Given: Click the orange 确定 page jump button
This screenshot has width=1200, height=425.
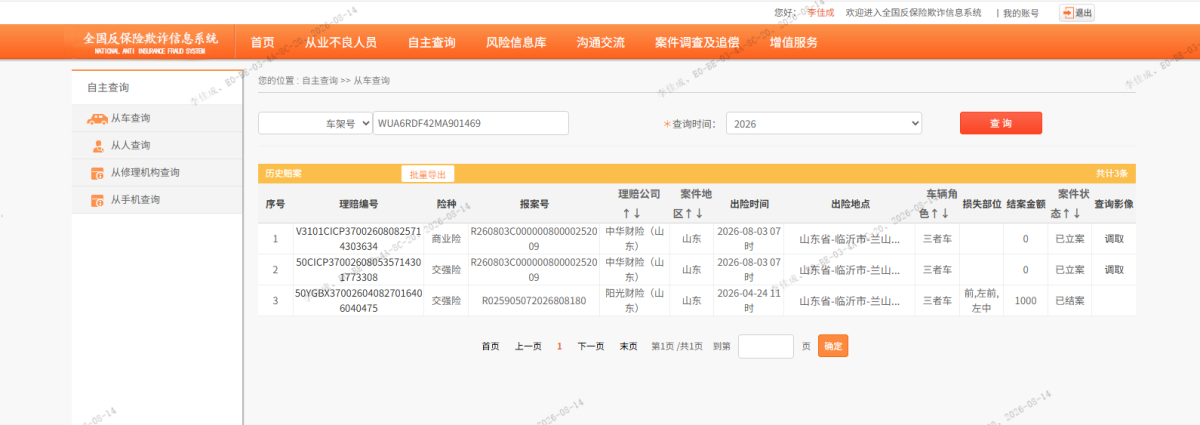Looking at the screenshot, I should [x=833, y=346].
